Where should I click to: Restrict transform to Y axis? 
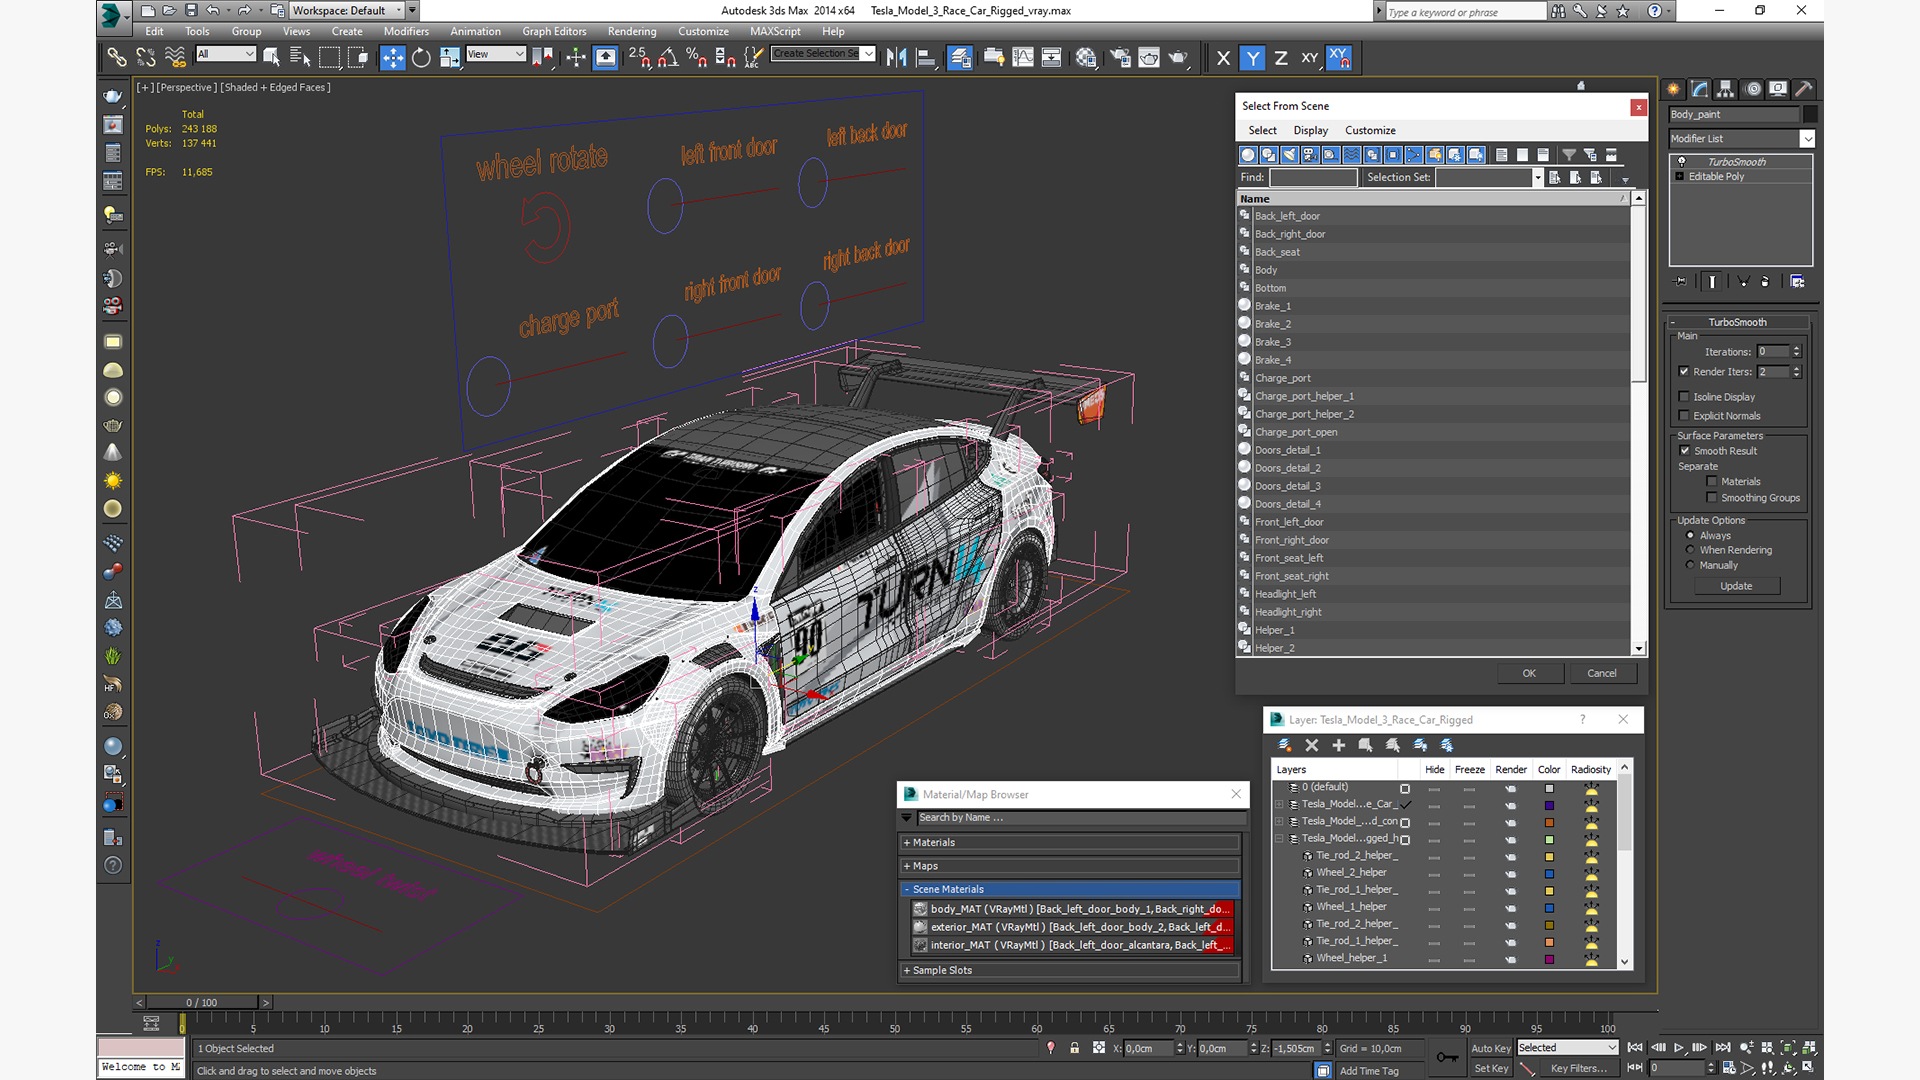[x=1252, y=58]
